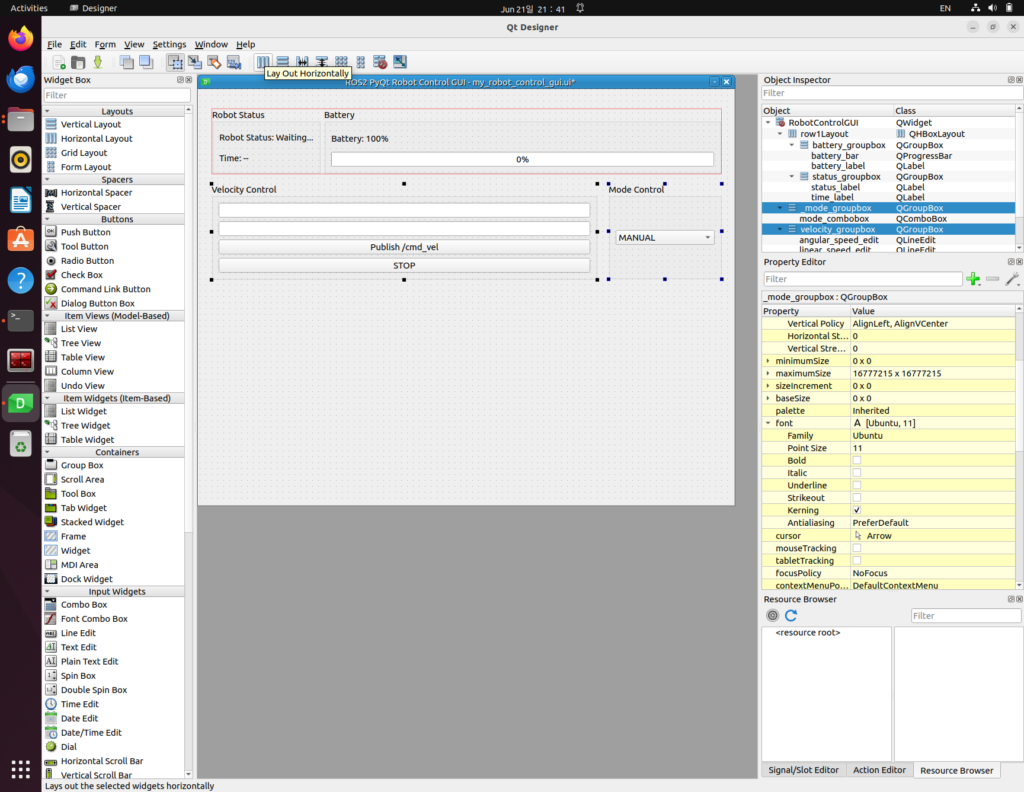Switch to the Action Editor tab
This screenshot has width=1024, height=792.
tap(879, 770)
